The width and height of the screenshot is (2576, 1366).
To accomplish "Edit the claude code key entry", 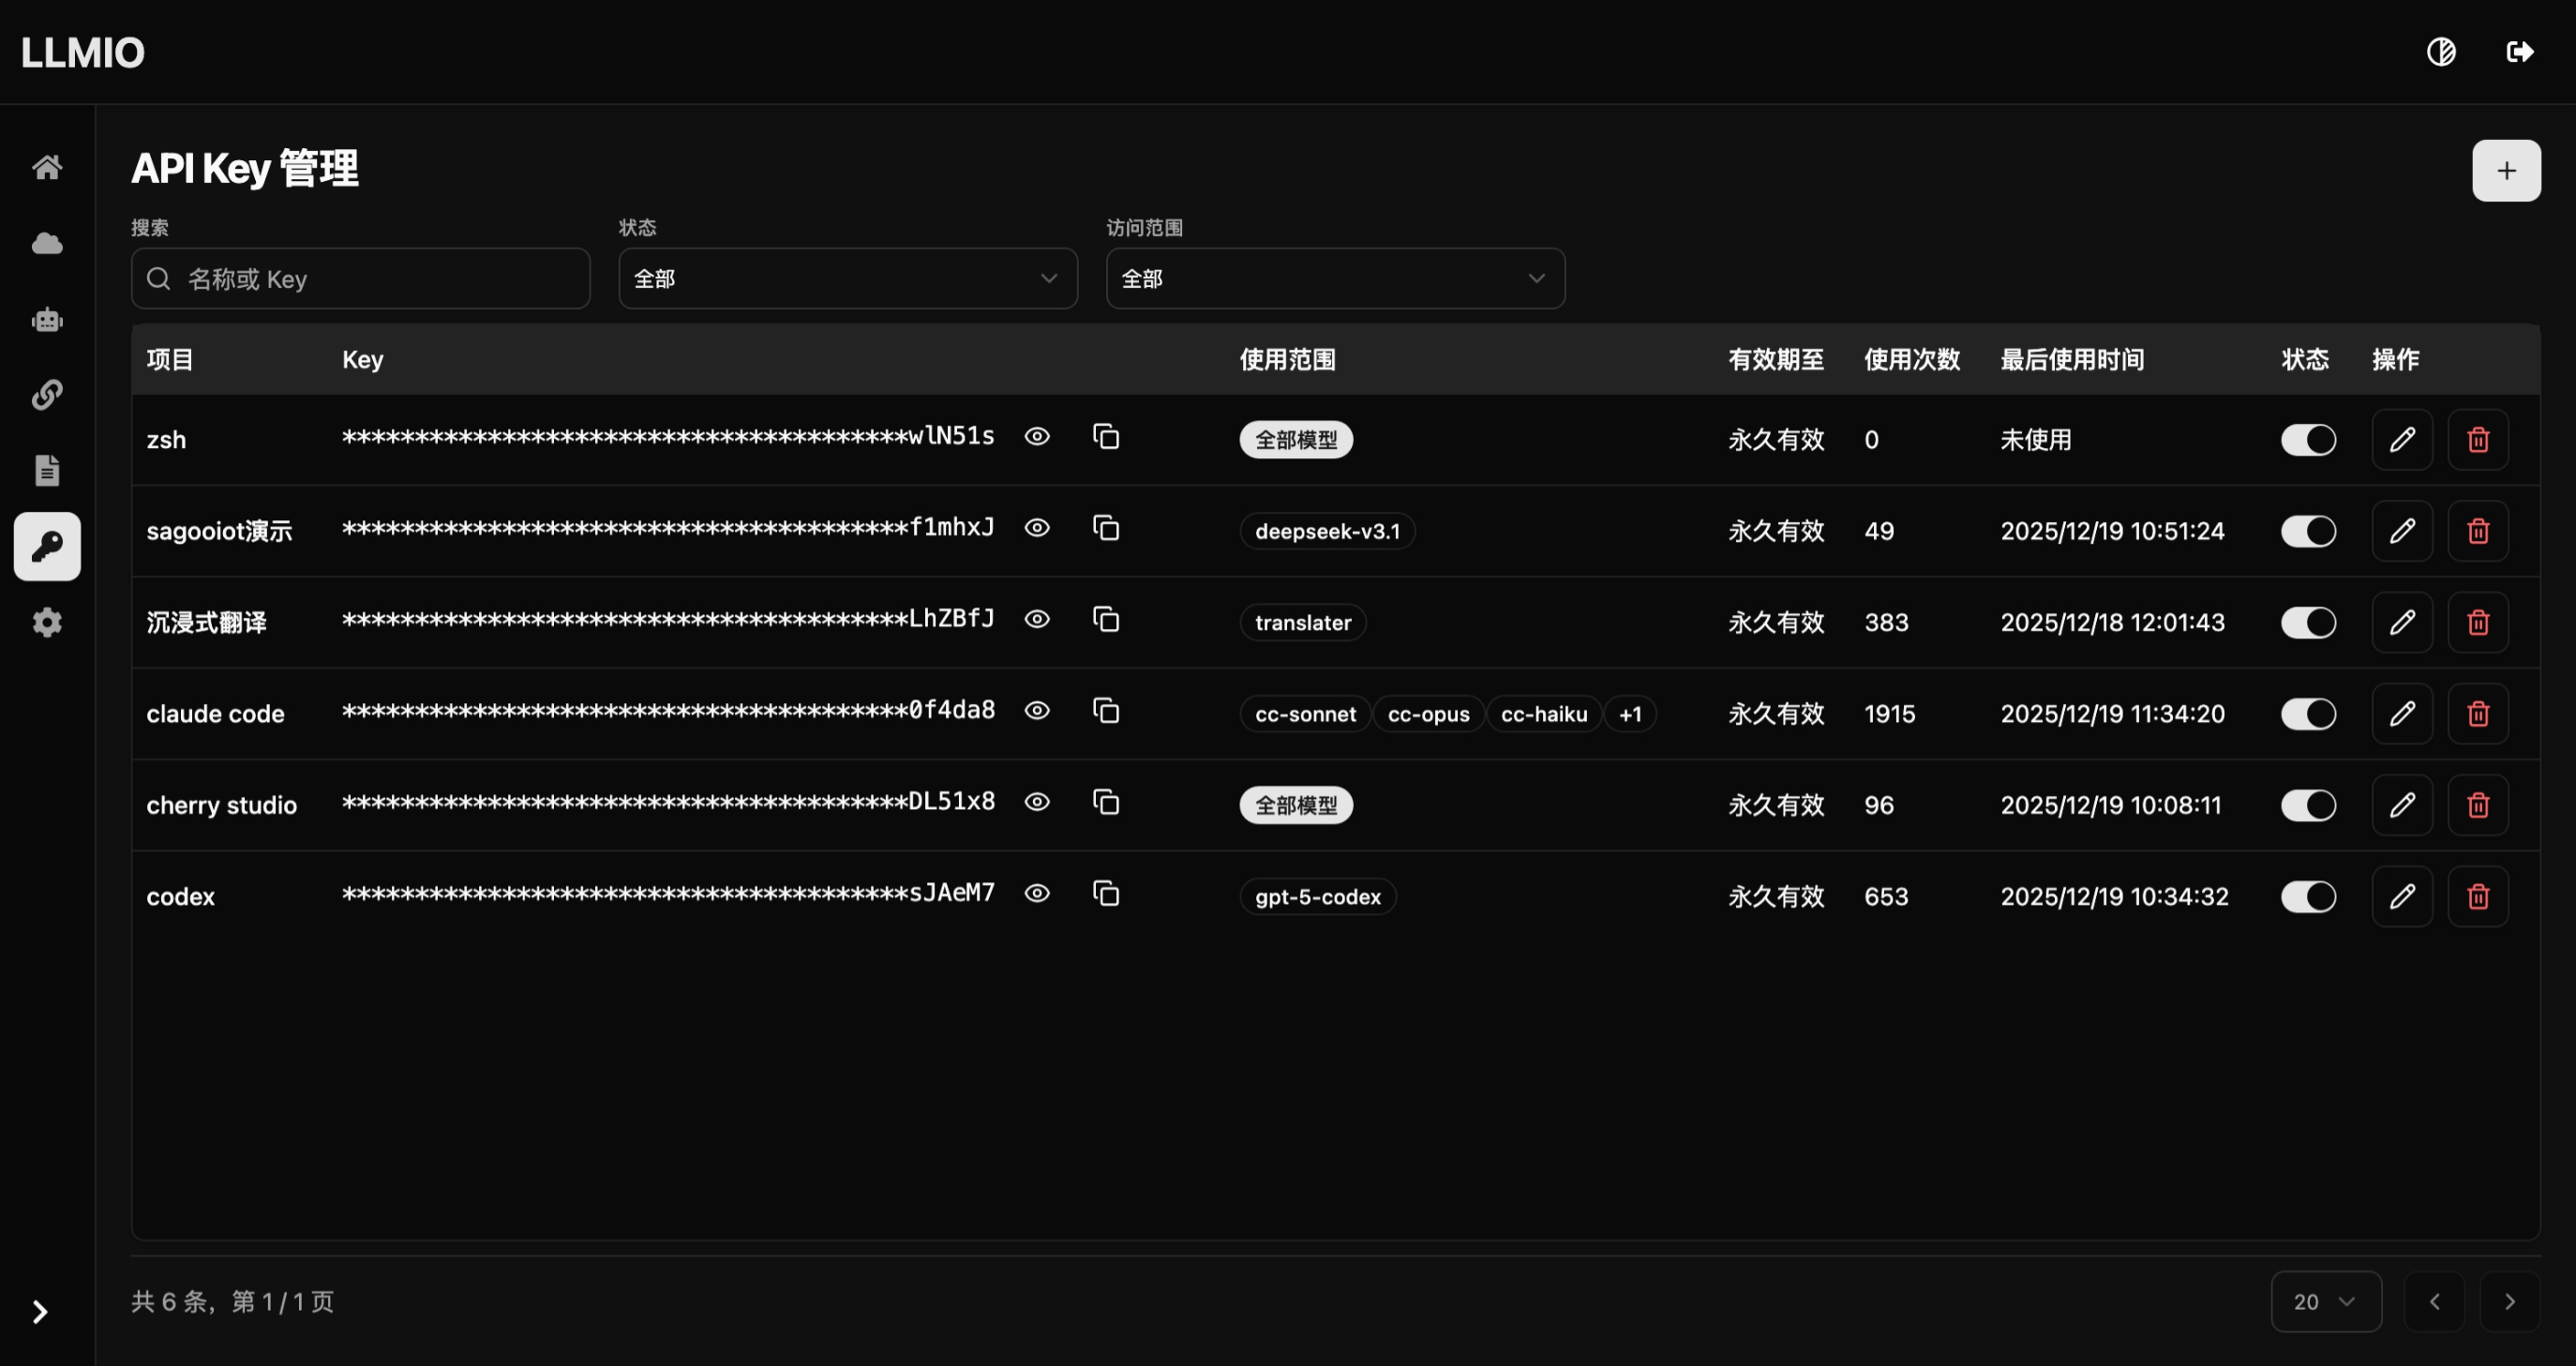I will coord(2401,713).
